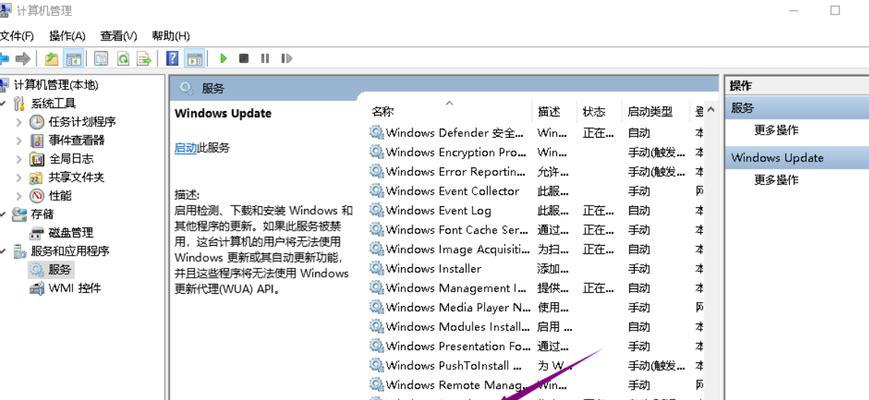Screen dimensions: 869x400
Task: Open the 查看(V) menu
Action: pyautogui.click(x=119, y=36)
